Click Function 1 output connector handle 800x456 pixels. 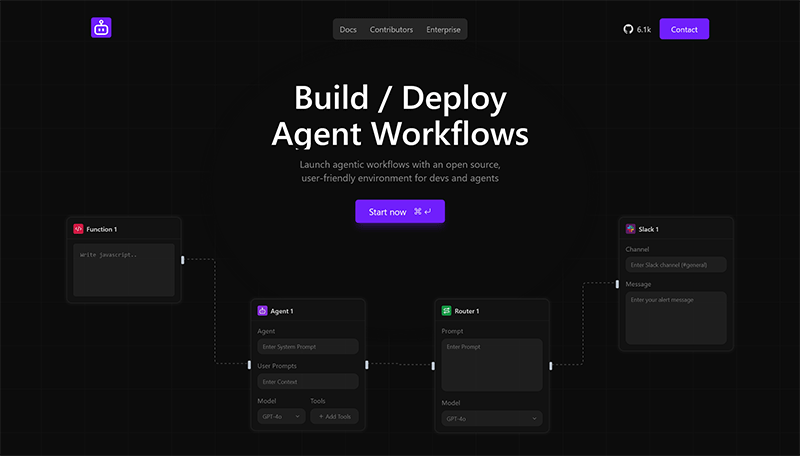(x=182, y=260)
